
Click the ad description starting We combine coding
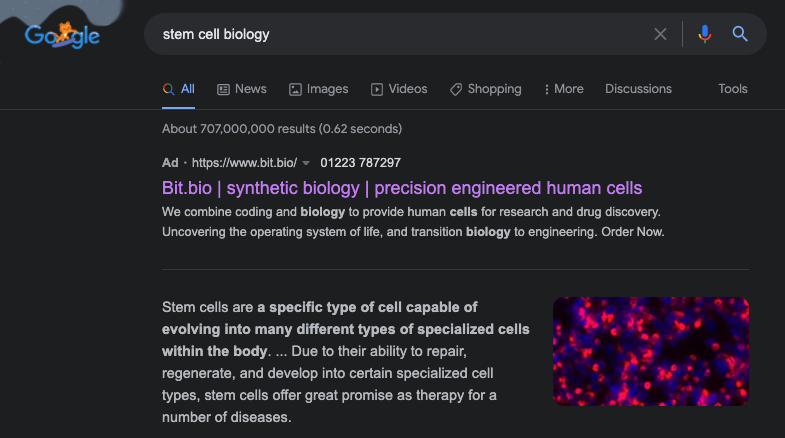(x=413, y=222)
